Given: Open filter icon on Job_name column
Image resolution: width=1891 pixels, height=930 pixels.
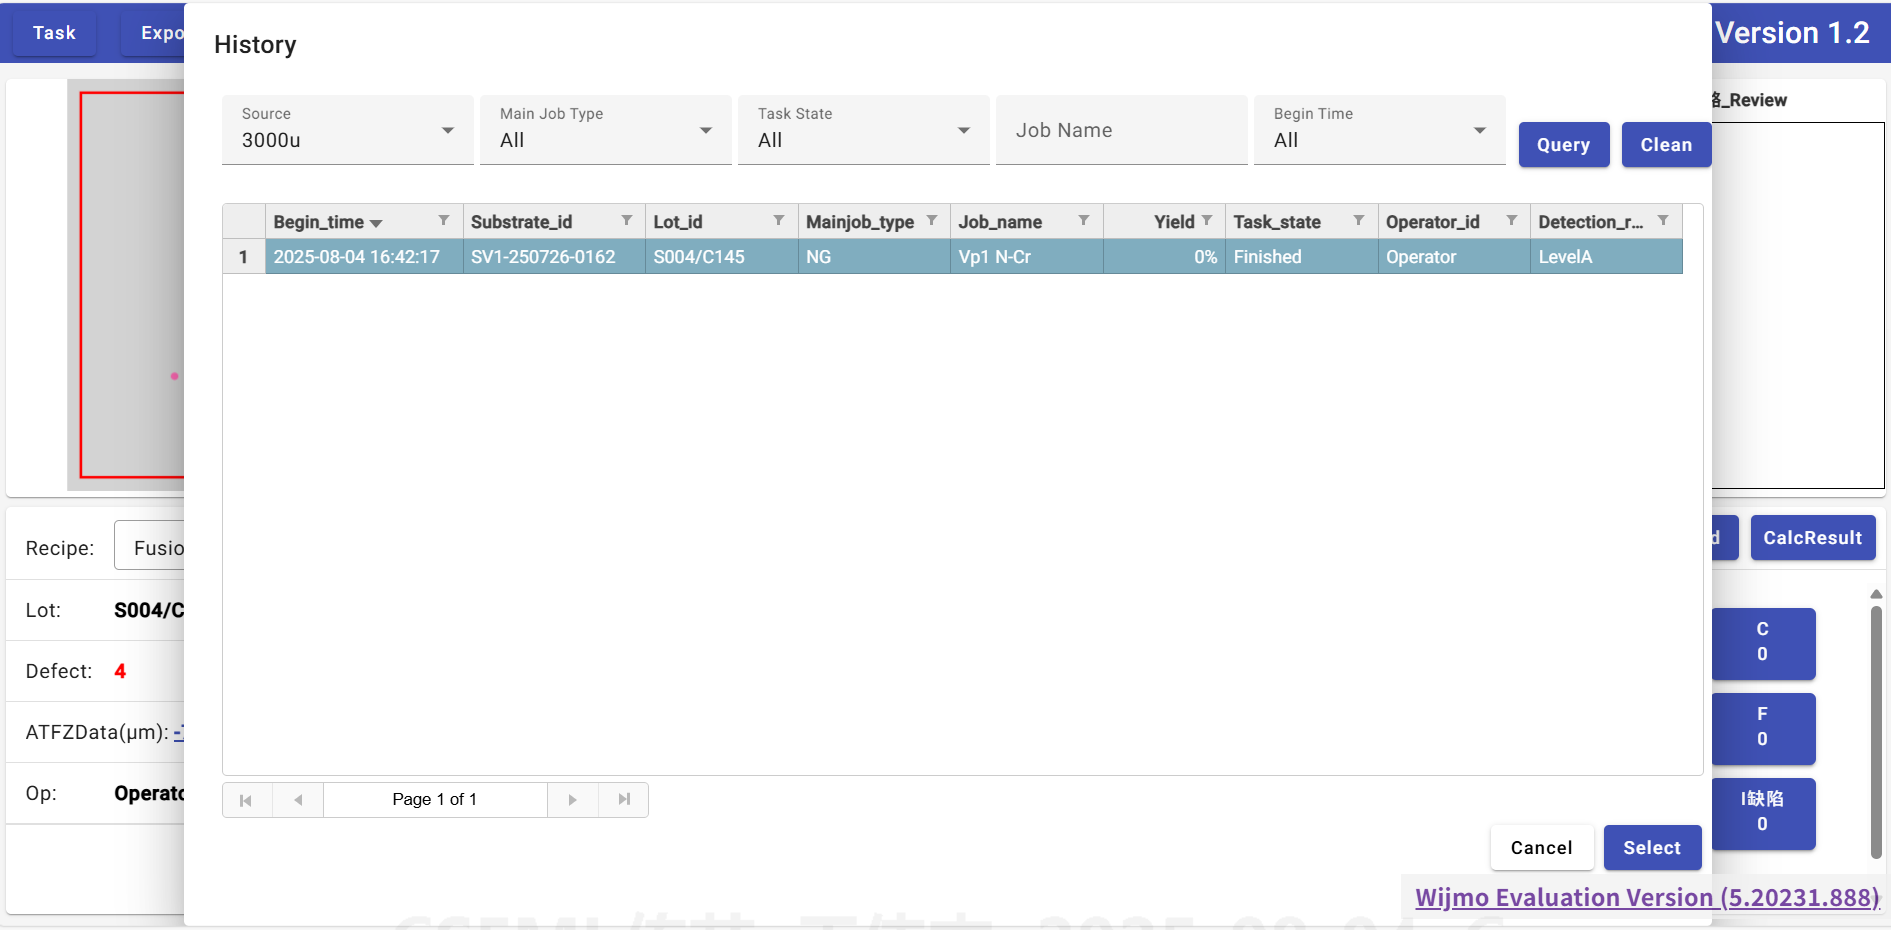Looking at the screenshot, I should click(1083, 221).
